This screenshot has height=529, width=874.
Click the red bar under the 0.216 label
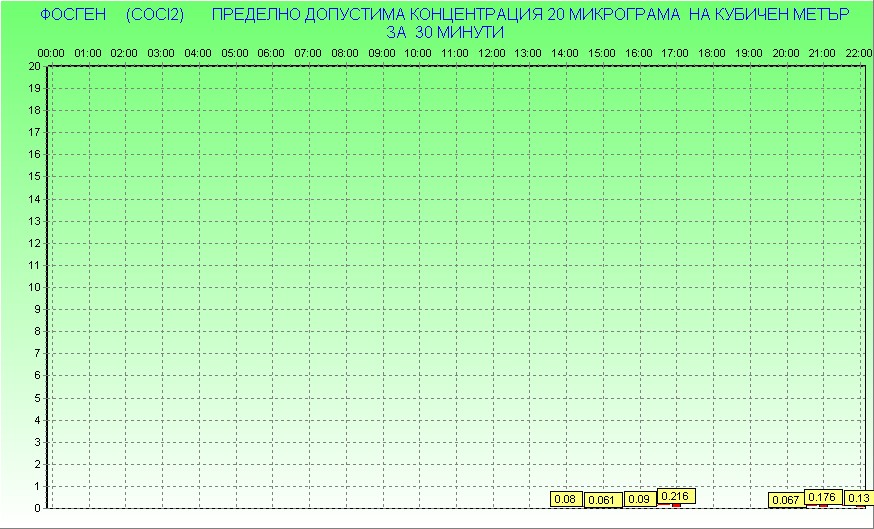point(676,505)
